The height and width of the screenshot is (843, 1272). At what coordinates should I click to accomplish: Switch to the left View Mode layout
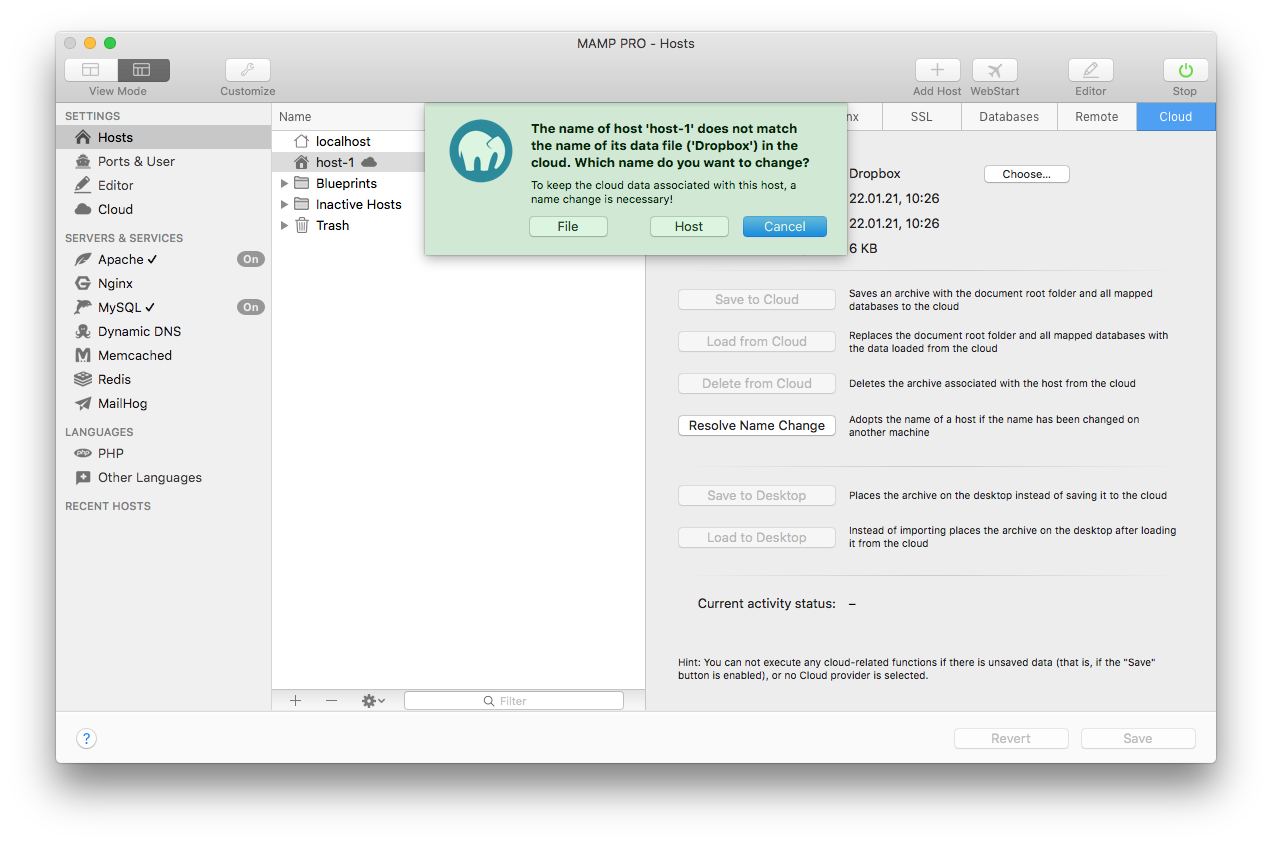(91, 70)
